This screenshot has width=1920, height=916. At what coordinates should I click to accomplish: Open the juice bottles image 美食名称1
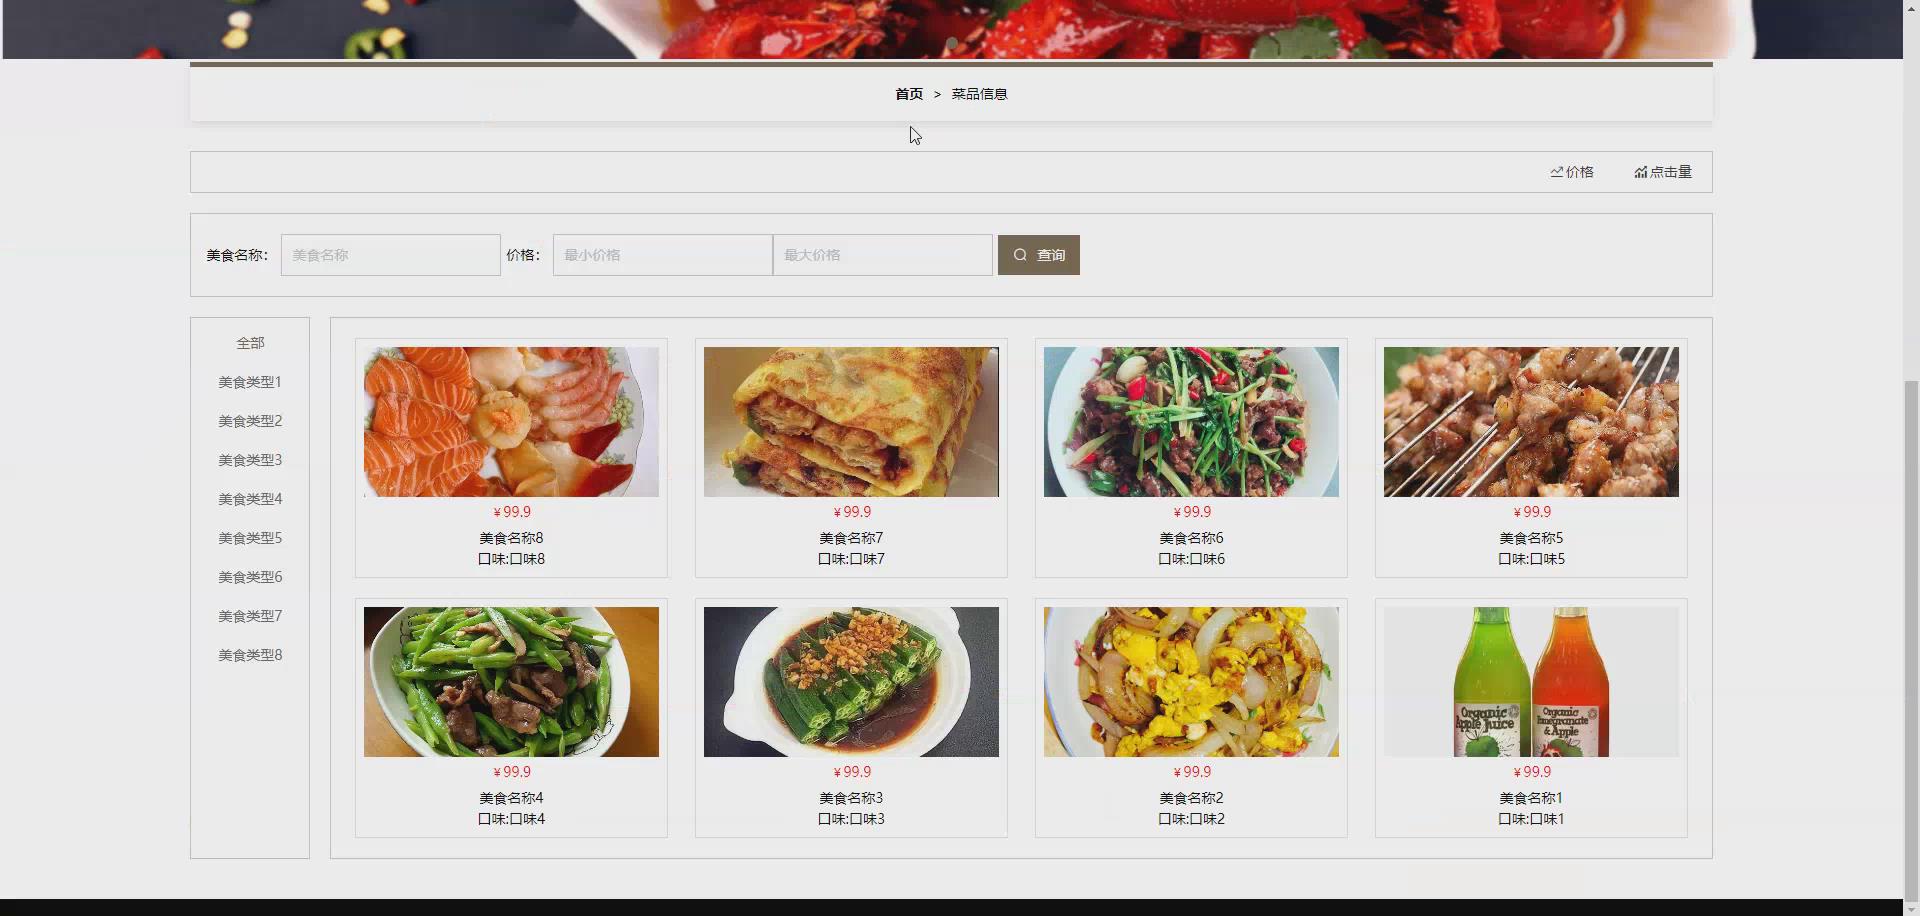click(x=1531, y=682)
